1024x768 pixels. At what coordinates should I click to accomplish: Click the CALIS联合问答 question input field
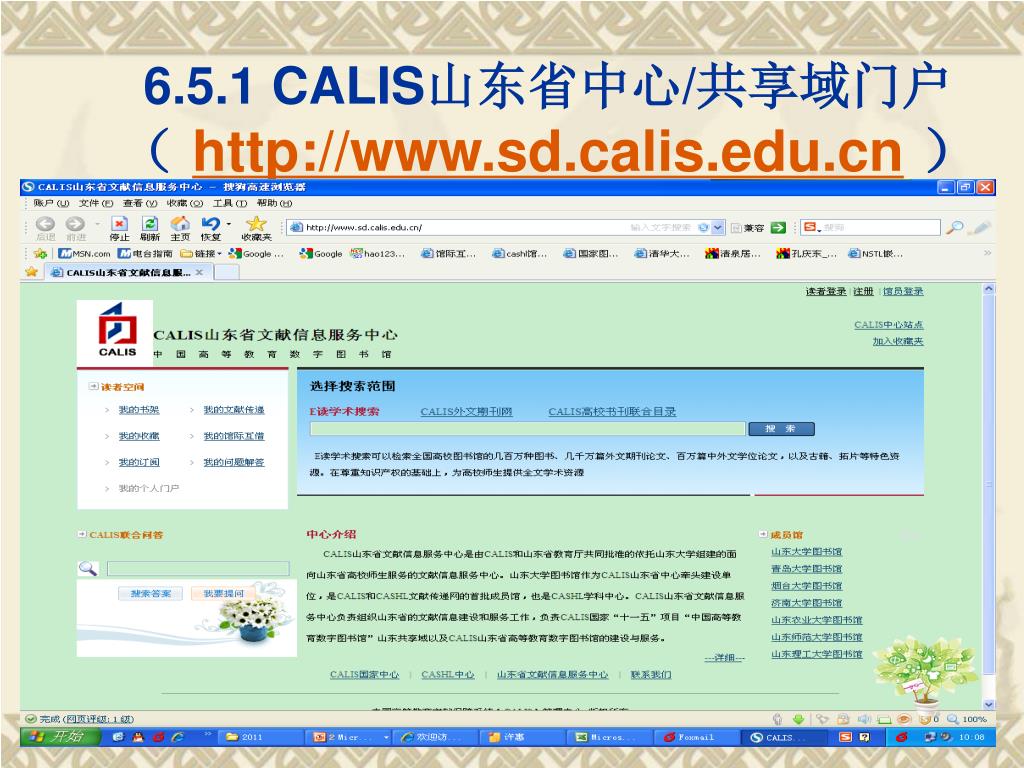click(x=198, y=568)
